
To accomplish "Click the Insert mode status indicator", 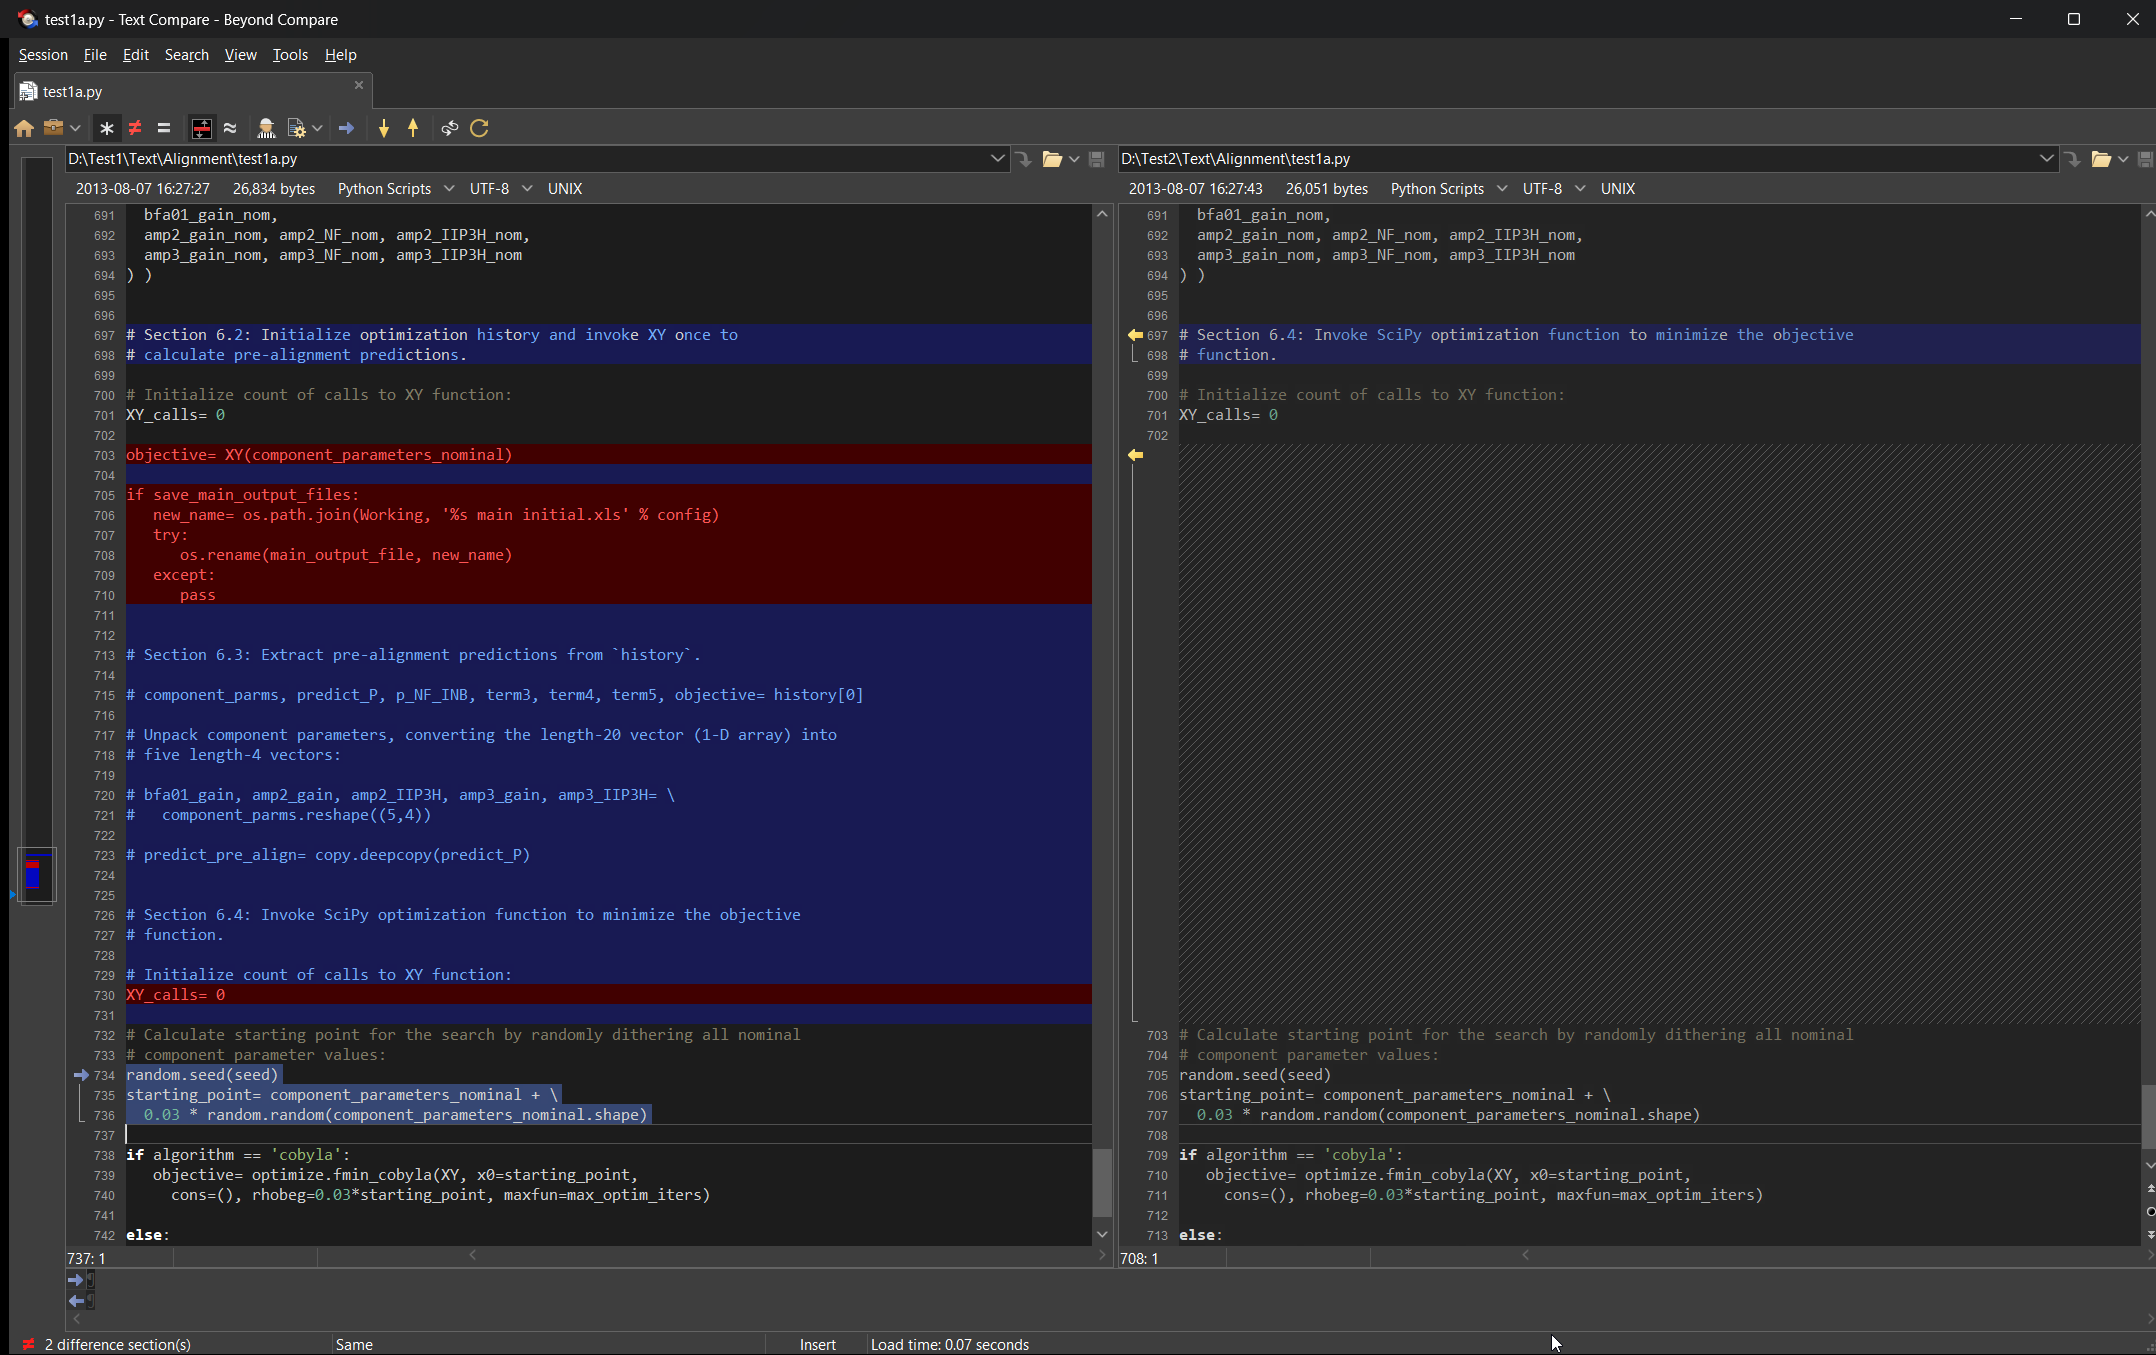I will 818,1345.
